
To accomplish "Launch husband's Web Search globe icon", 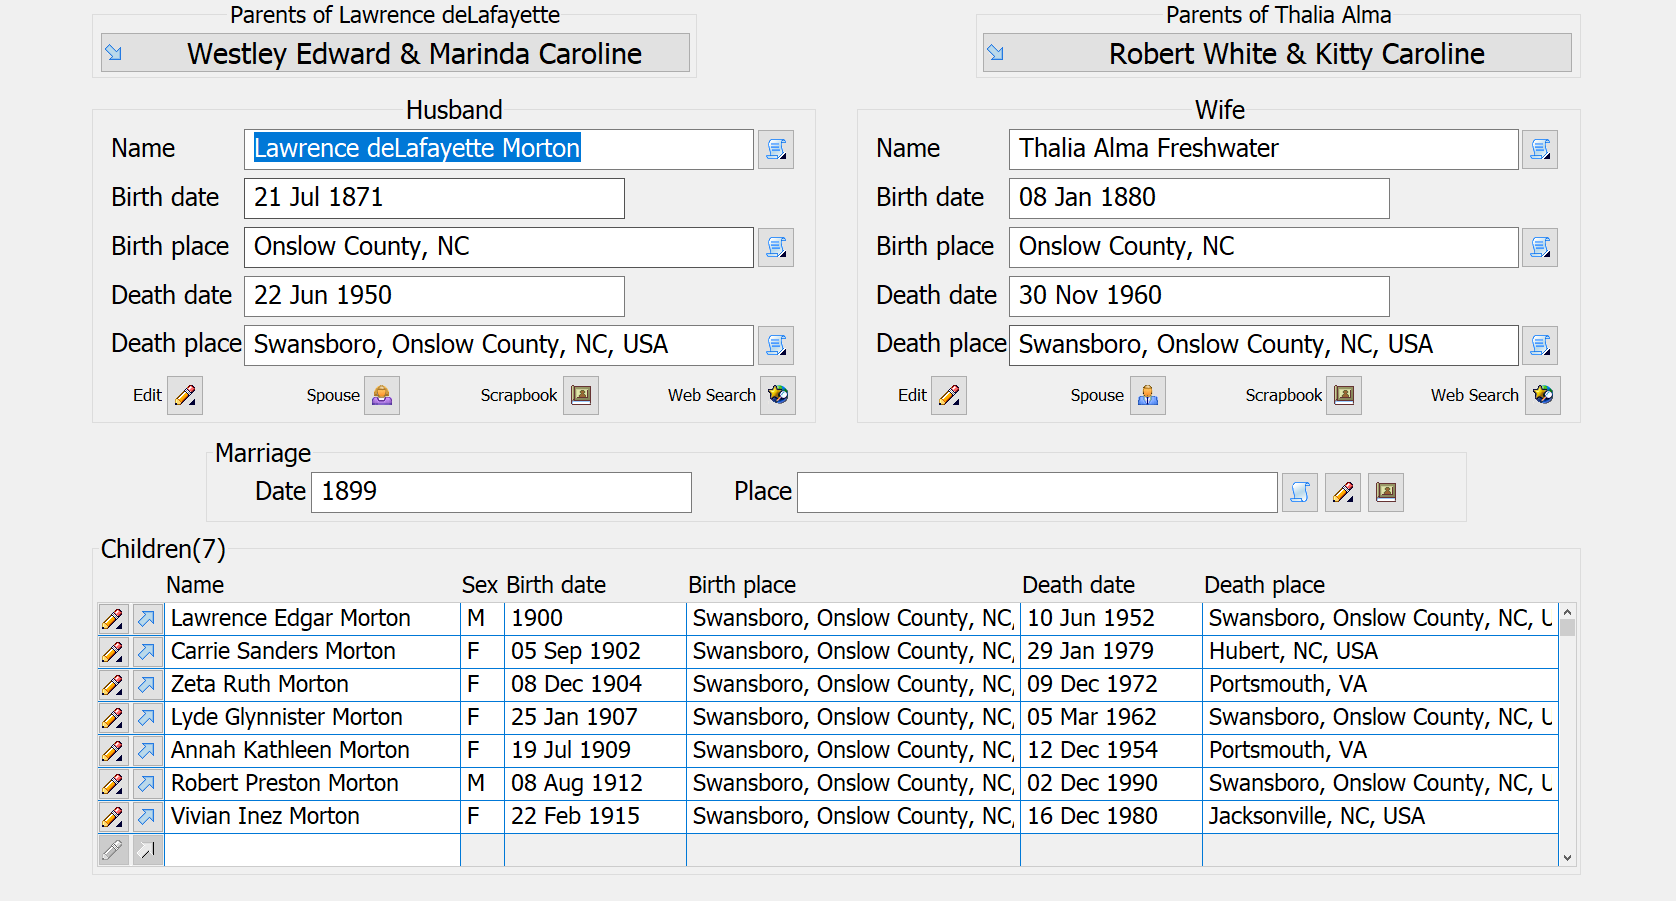I will click(x=778, y=395).
